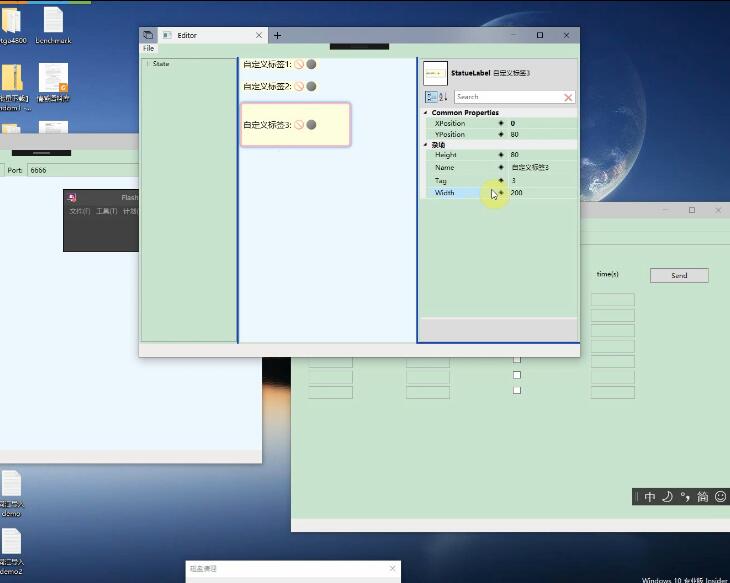The image size is (730, 583).
Task: Select the XPosition property name
Action: (450, 123)
